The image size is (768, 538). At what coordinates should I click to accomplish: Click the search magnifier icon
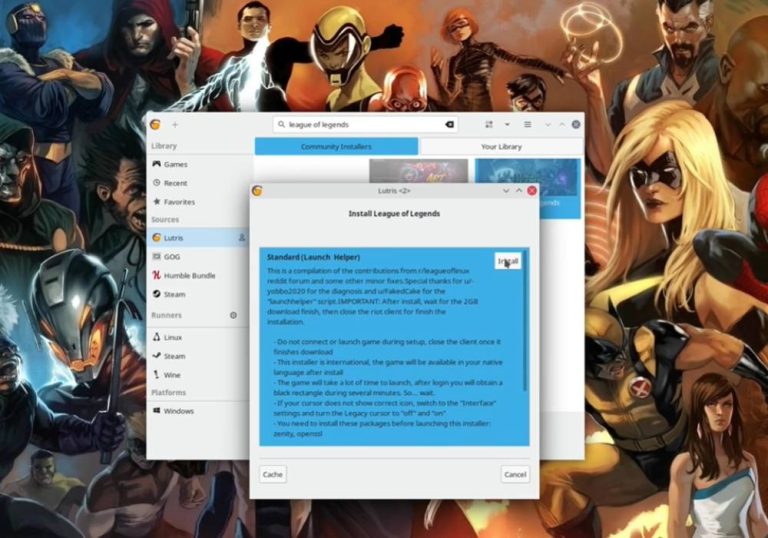click(x=281, y=124)
